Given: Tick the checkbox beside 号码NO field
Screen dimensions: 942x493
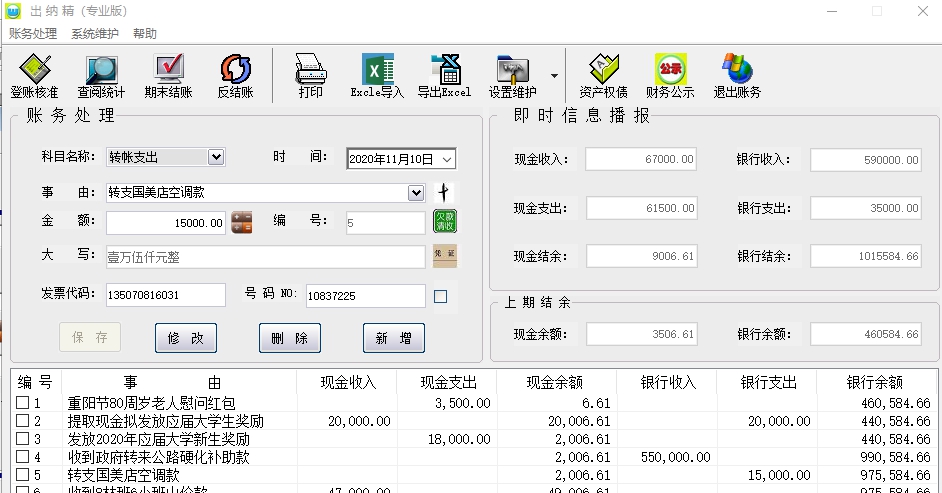Looking at the screenshot, I should coord(440,296).
